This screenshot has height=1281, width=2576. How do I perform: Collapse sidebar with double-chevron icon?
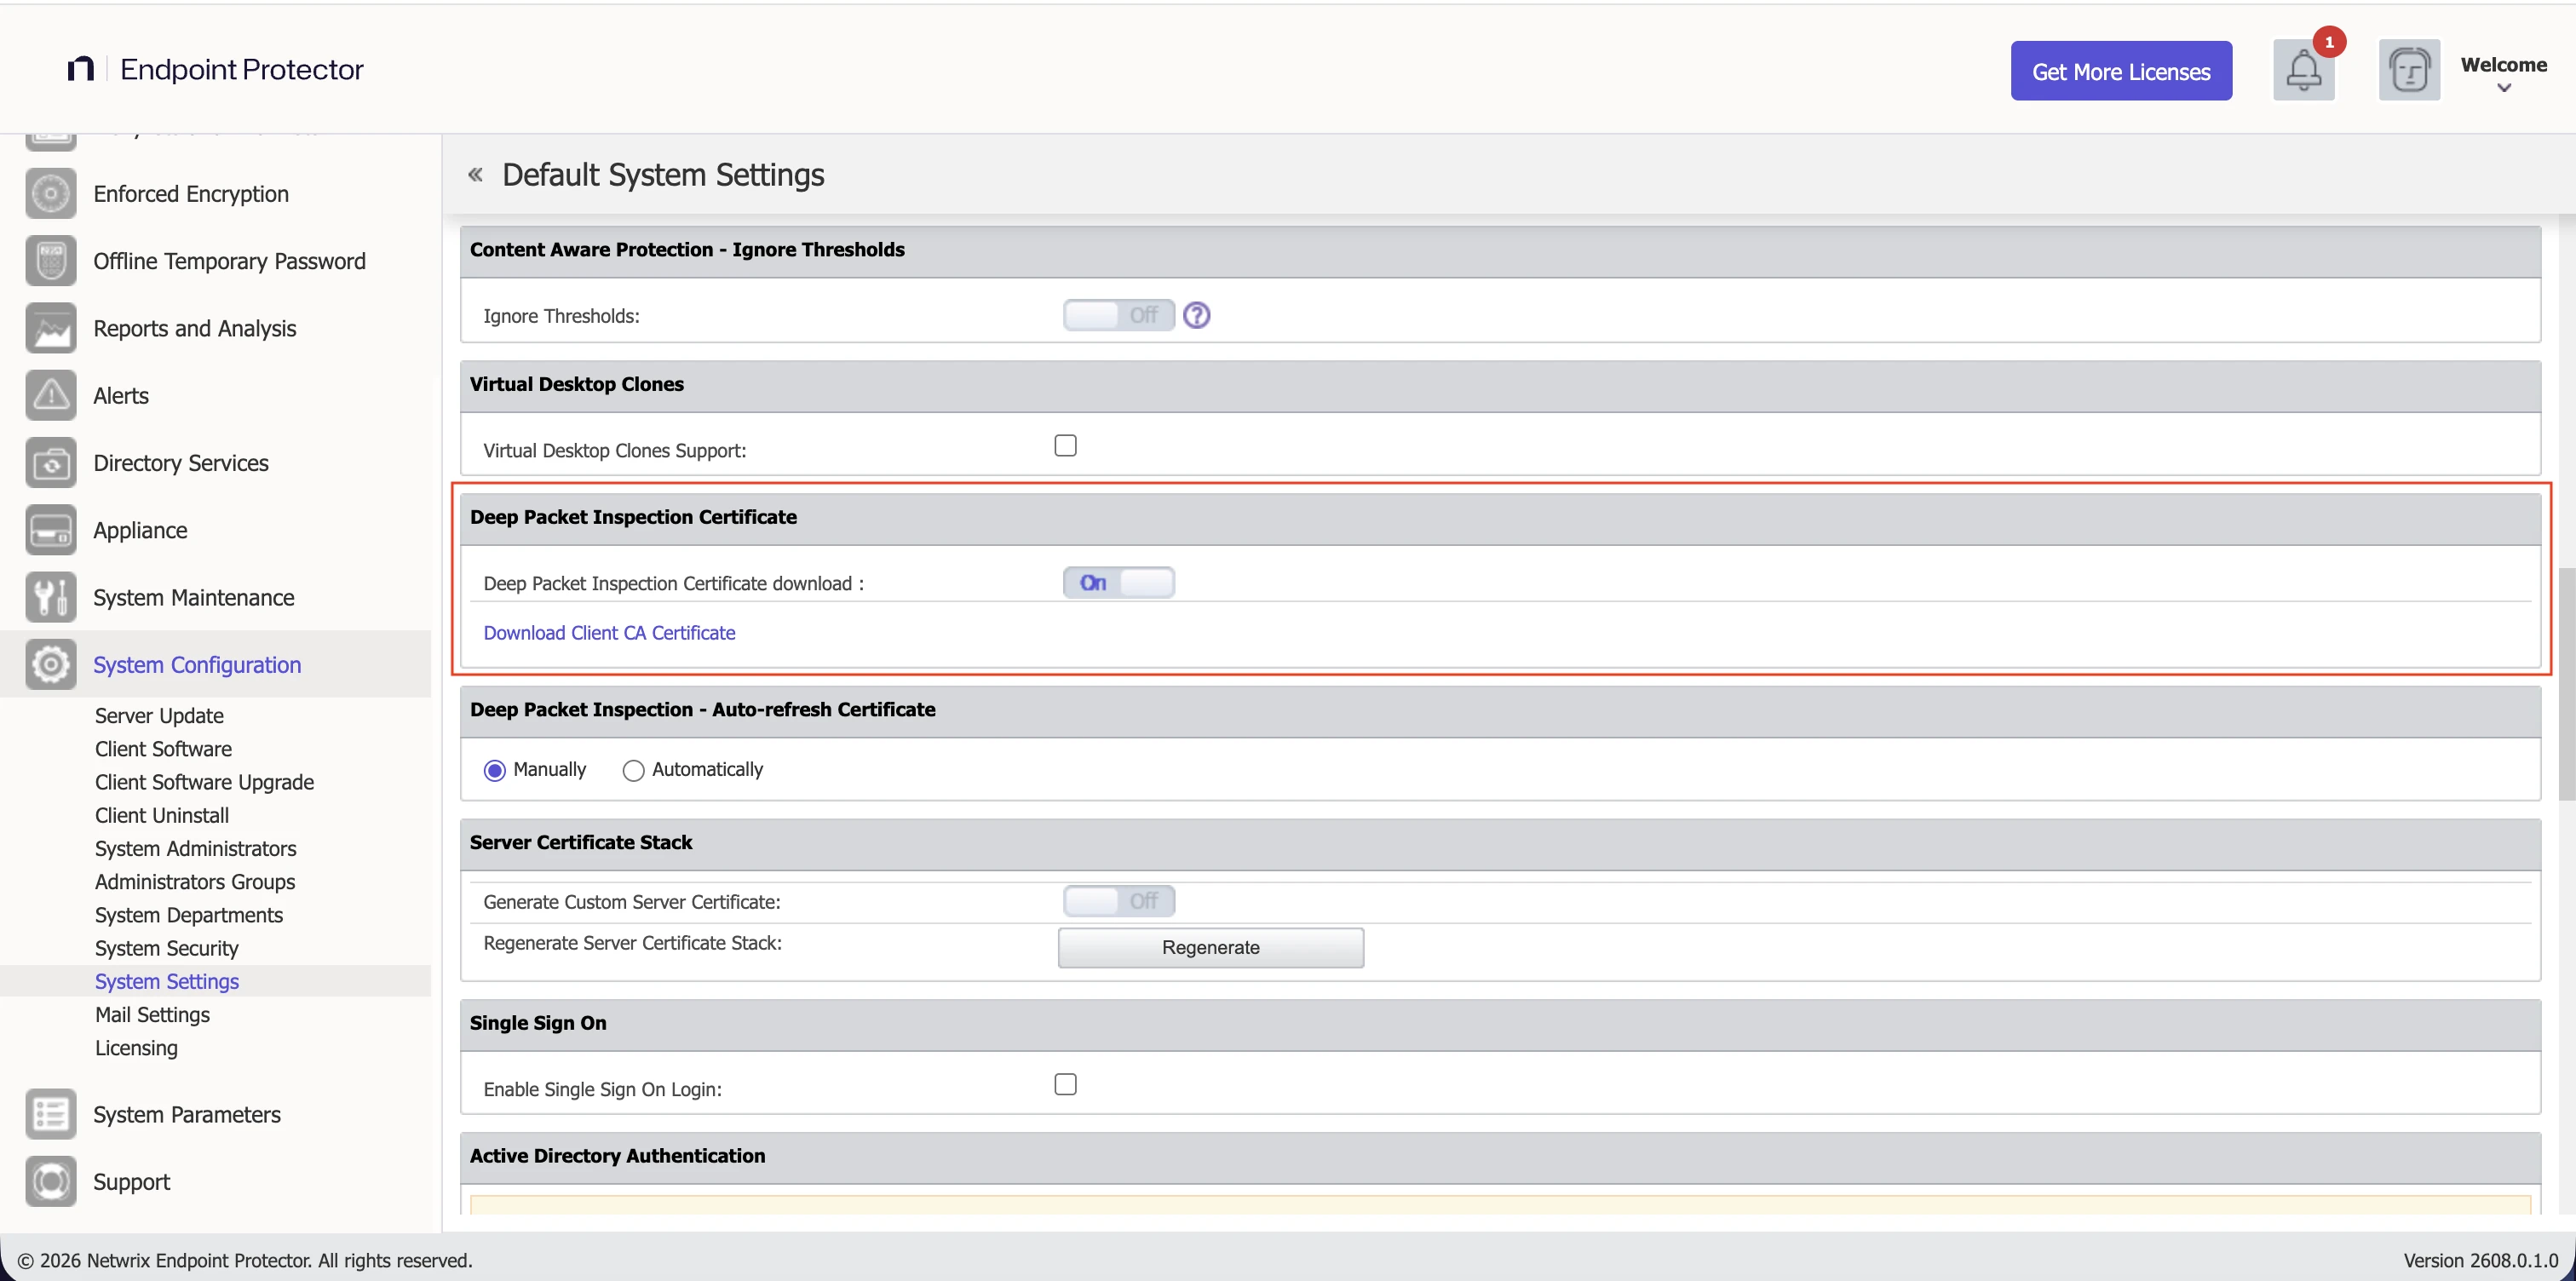[x=475, y=175]
